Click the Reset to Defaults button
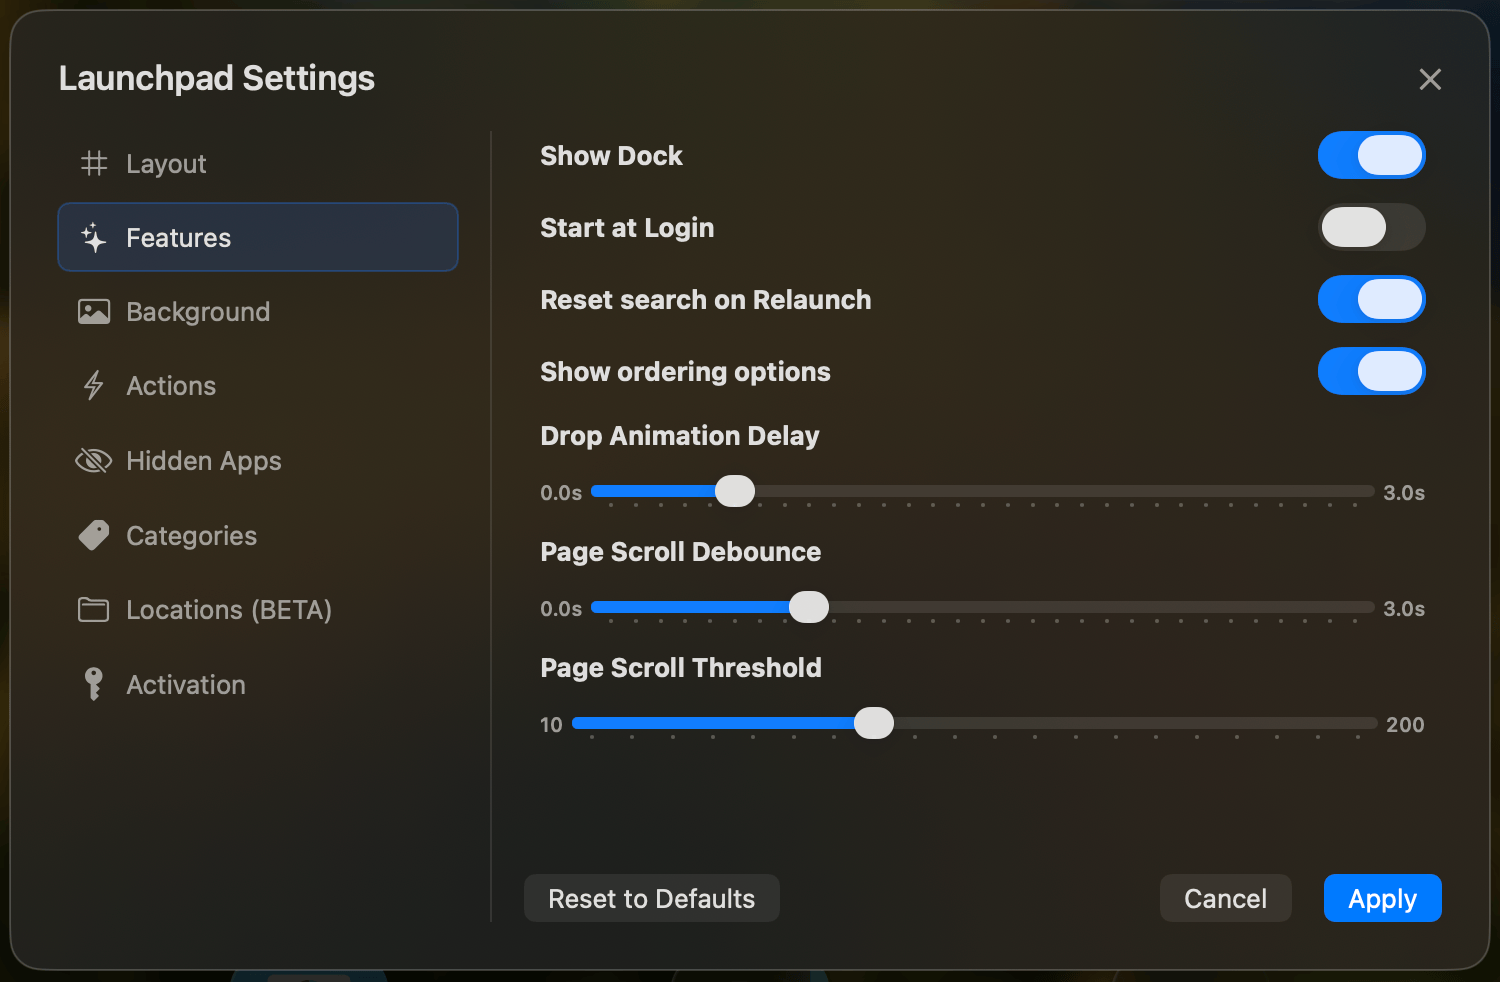The width and height of the screenshot is (1500, 982). (x=651, y=898)
